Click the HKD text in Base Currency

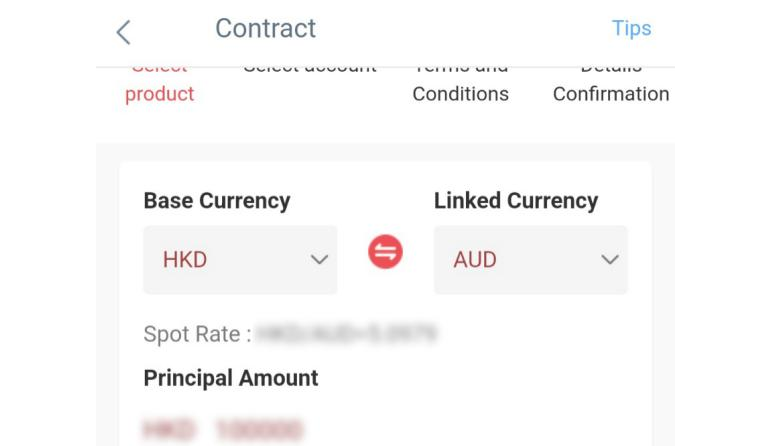(185, 260)
